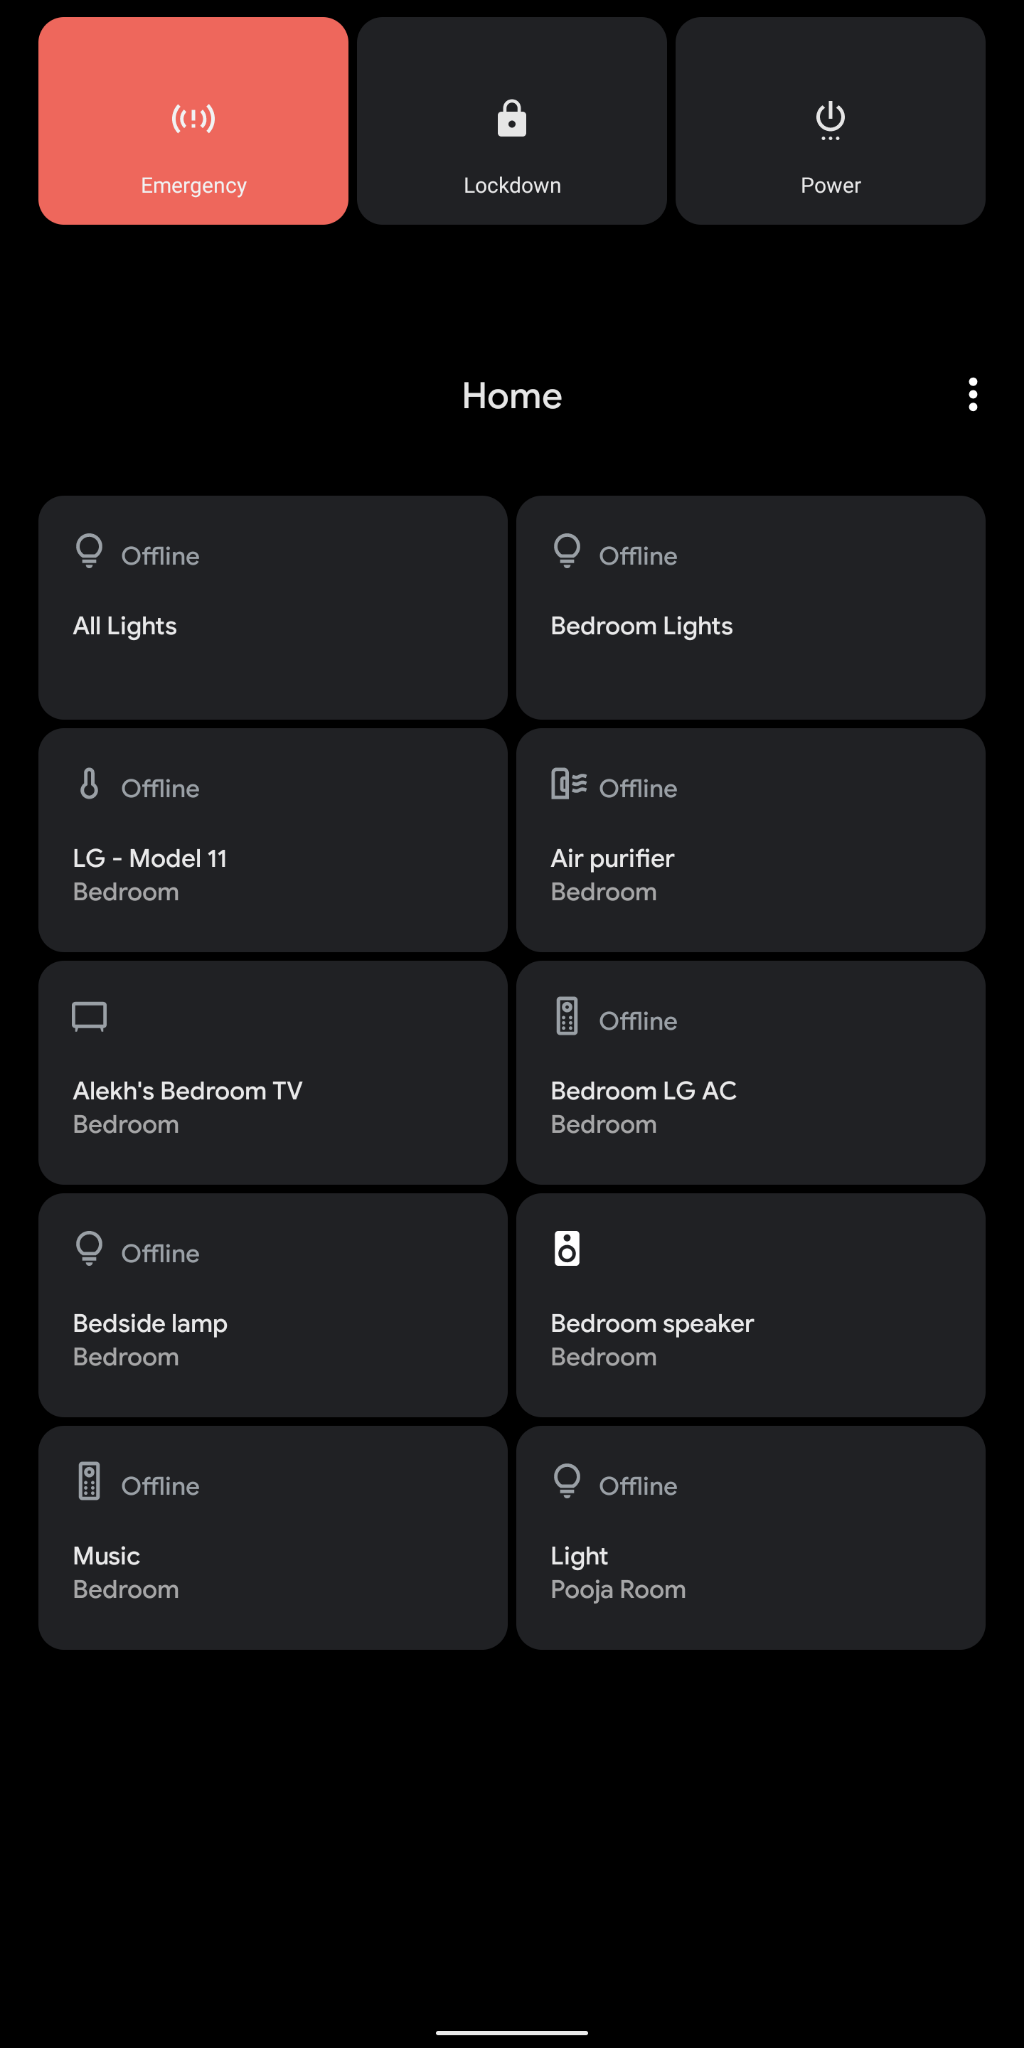Select the Emergency label text

tap(193, 186)
